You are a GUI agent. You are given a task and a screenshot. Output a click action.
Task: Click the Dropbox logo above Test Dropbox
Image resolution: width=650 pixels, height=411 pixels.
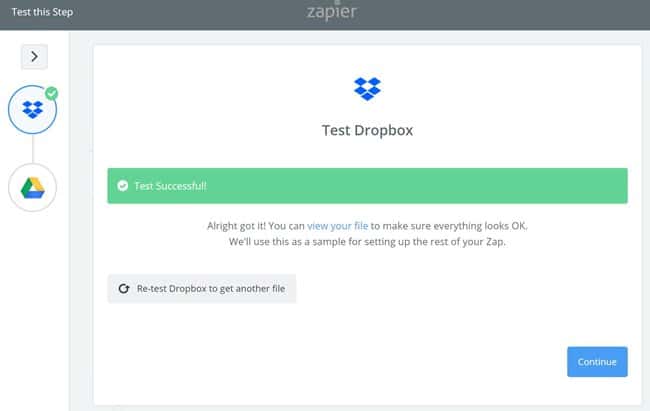click(368, 88)
